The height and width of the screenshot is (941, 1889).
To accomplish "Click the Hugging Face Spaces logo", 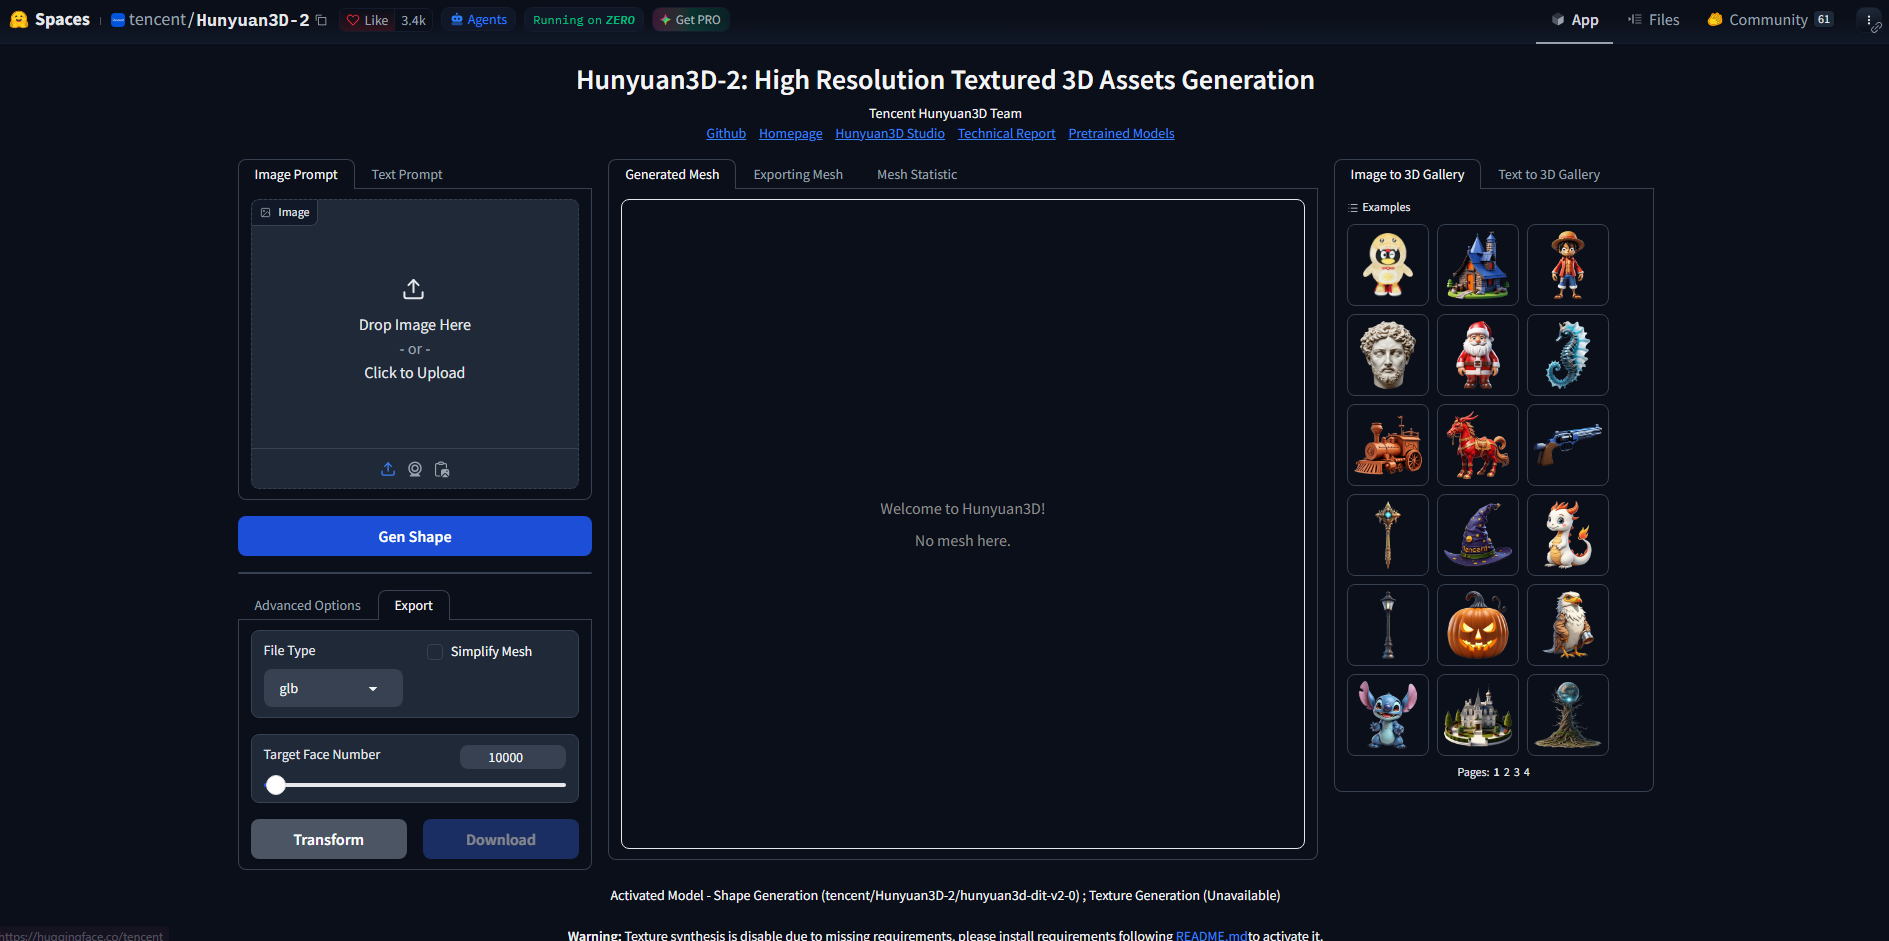I will (x=50, y=19).
